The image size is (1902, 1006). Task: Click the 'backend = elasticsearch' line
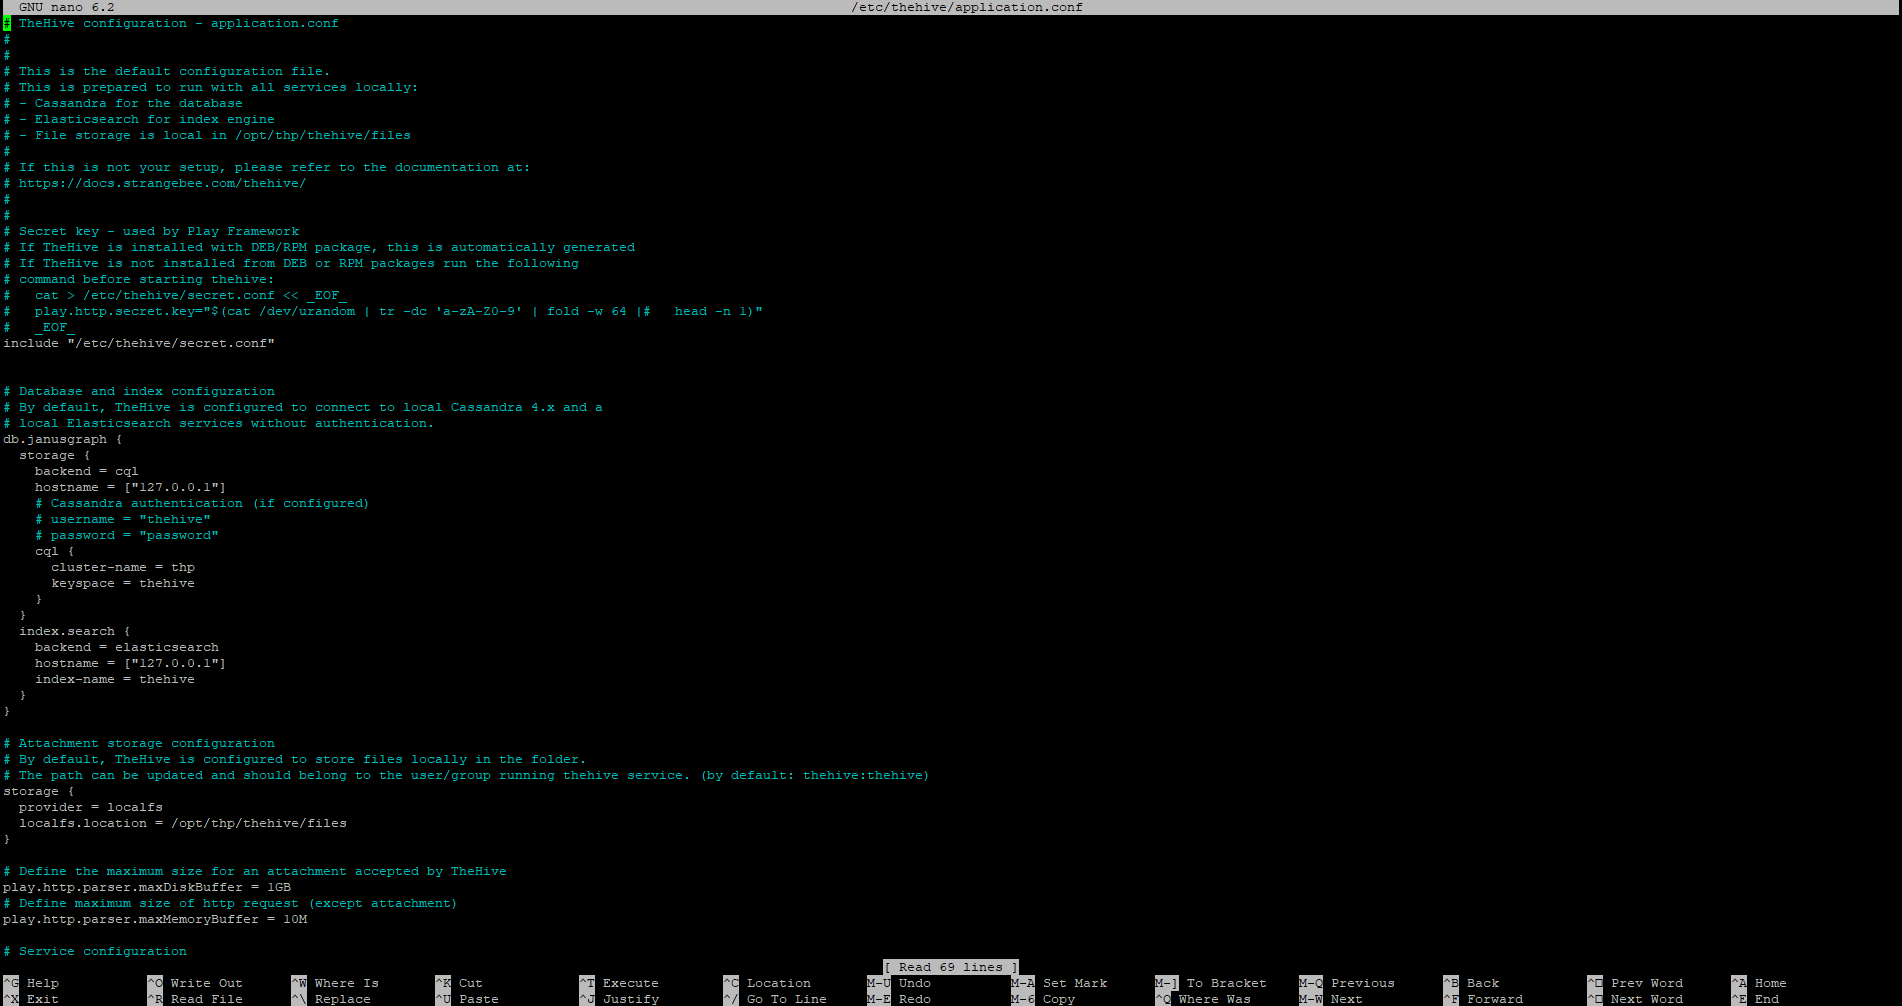(x=127, y=647)
